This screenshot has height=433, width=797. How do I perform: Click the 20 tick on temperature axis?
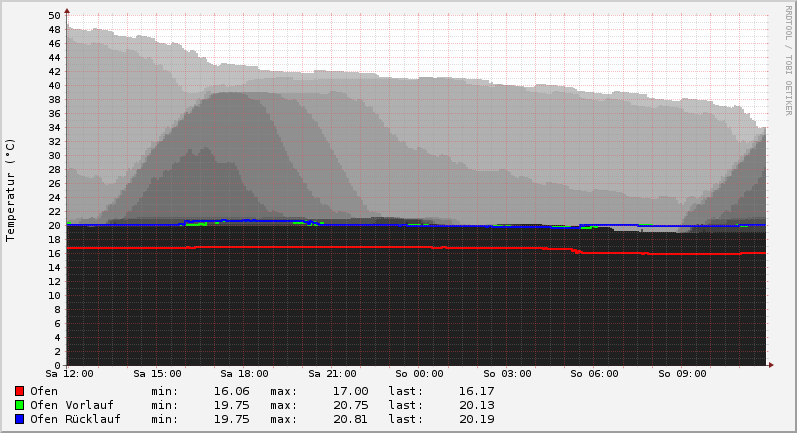tap(54, 226)
